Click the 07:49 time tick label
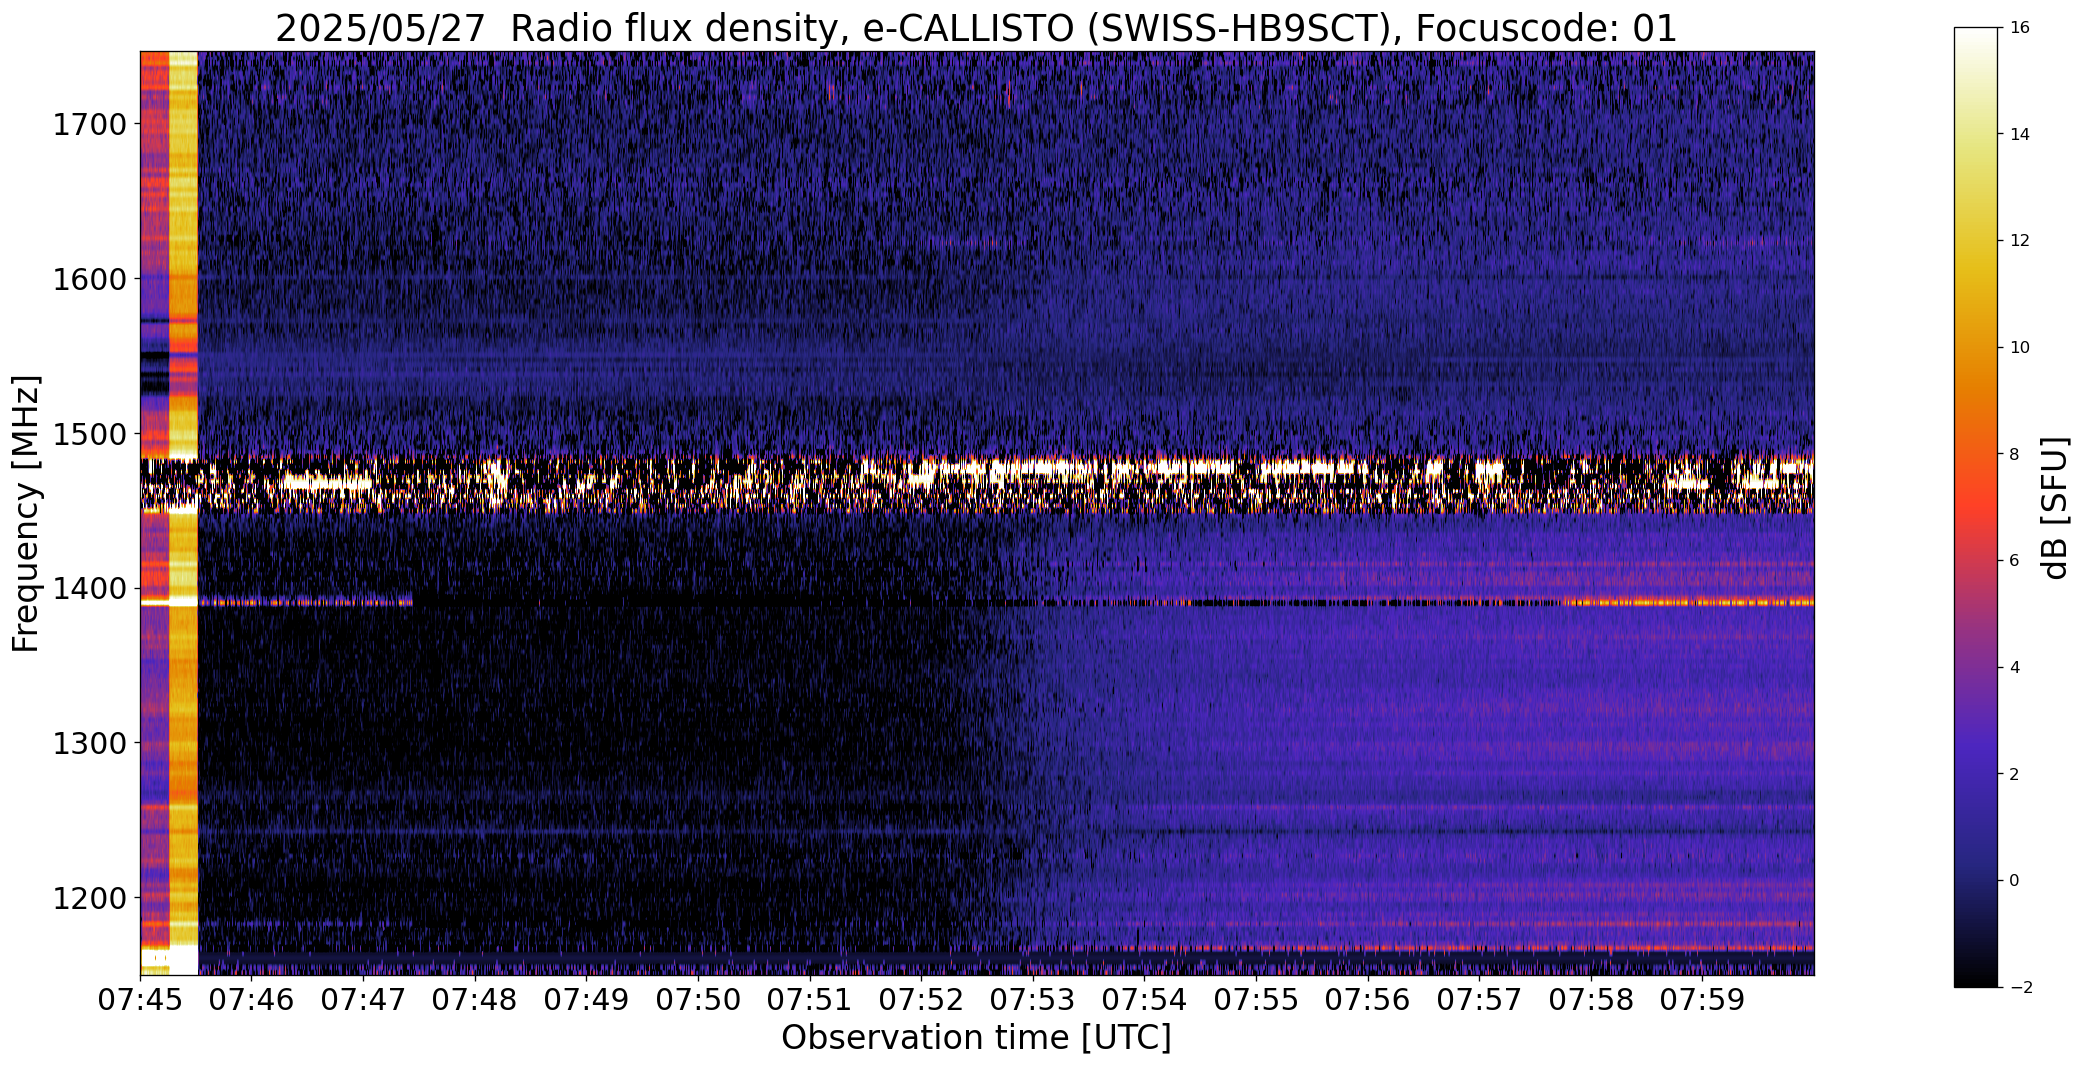Image resolution: width=2085 pixels, height=1067 pixels. [586, 999]
